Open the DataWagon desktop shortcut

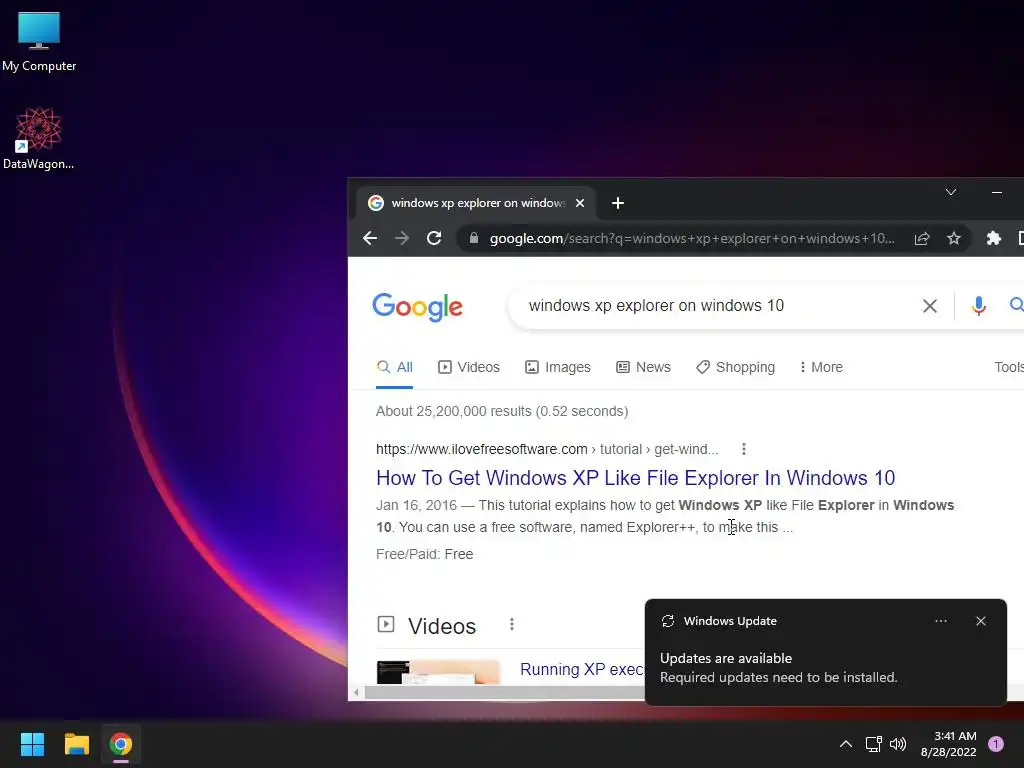39,138
